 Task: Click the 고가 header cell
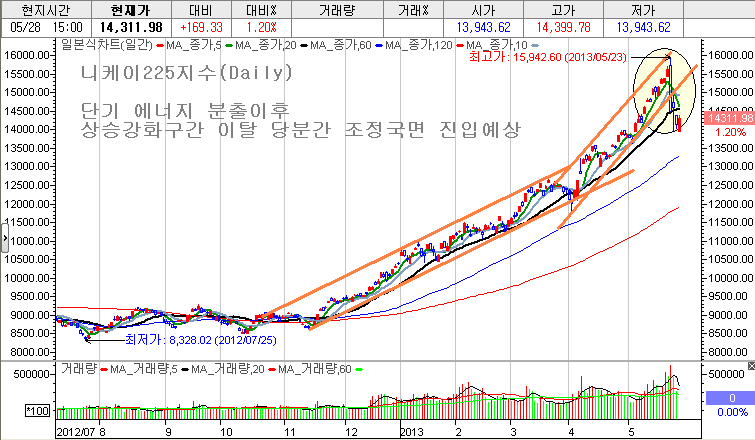(563, 10)
